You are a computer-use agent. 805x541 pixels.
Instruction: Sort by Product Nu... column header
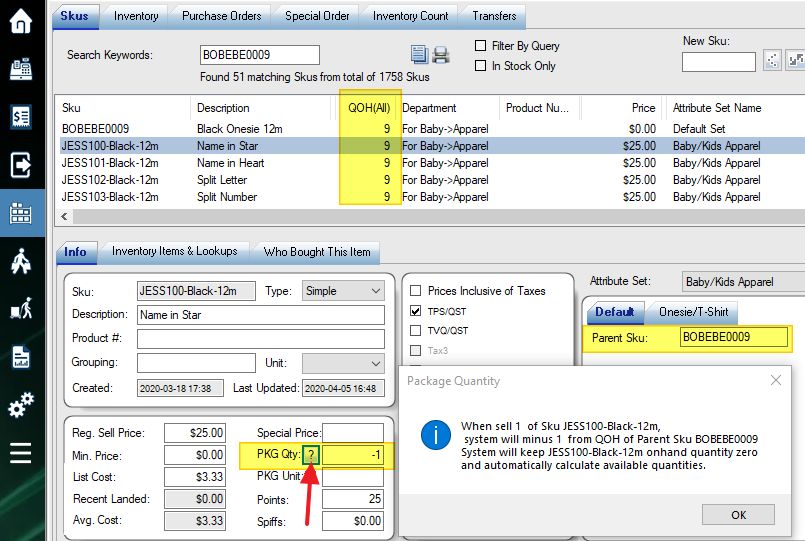(540, 108)
